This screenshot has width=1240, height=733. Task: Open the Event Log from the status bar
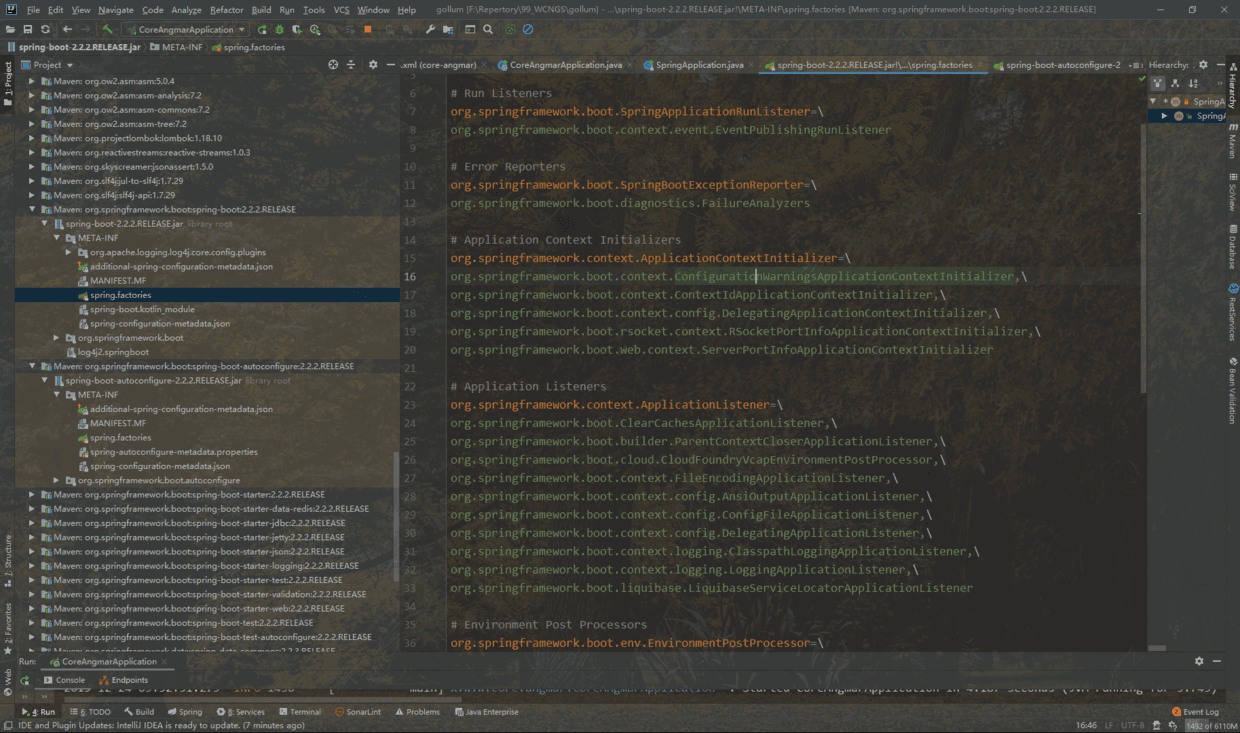(1195, 712)
